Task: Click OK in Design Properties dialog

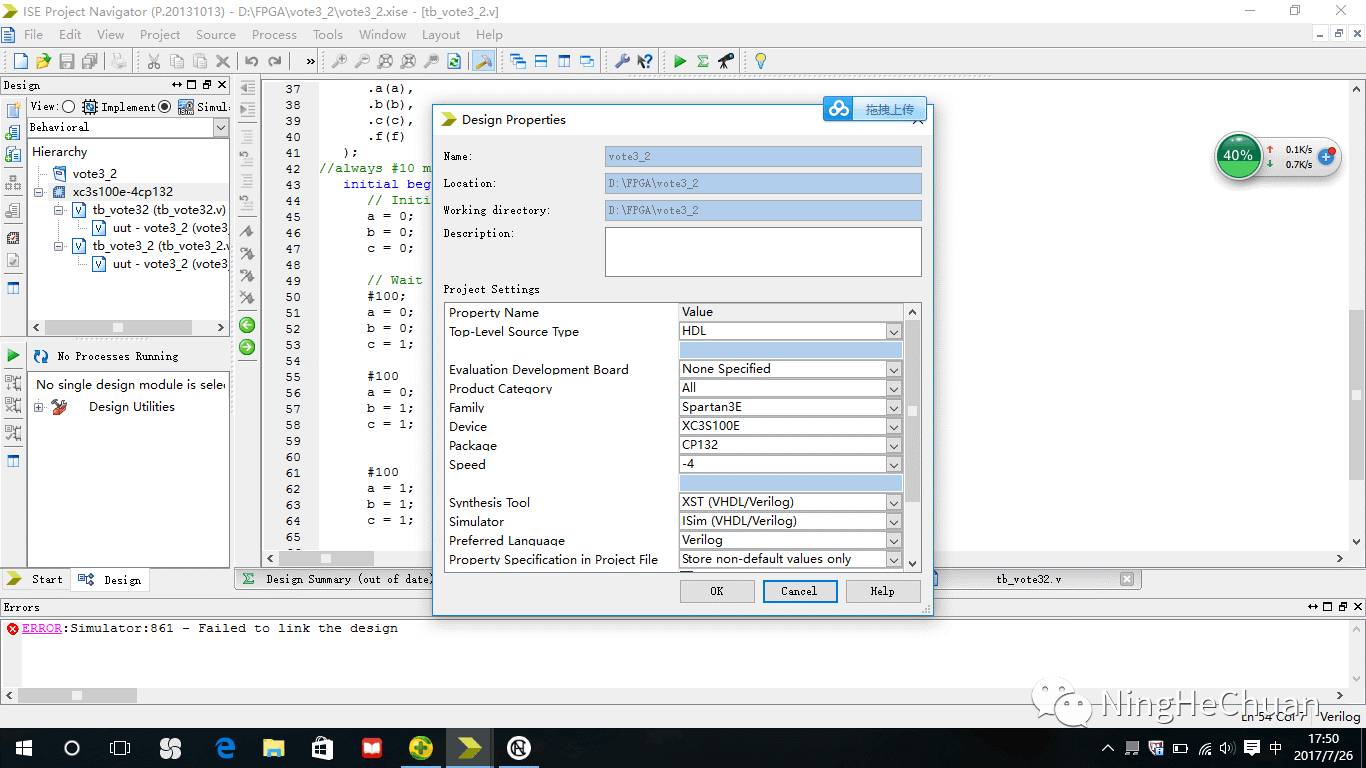Action: pyautogui.click(x=716, y=591)
